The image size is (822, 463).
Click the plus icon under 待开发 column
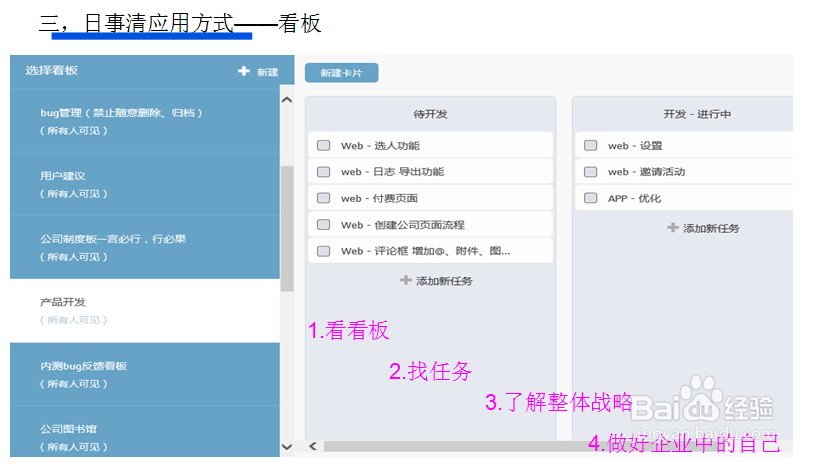(x=405, y=281)
